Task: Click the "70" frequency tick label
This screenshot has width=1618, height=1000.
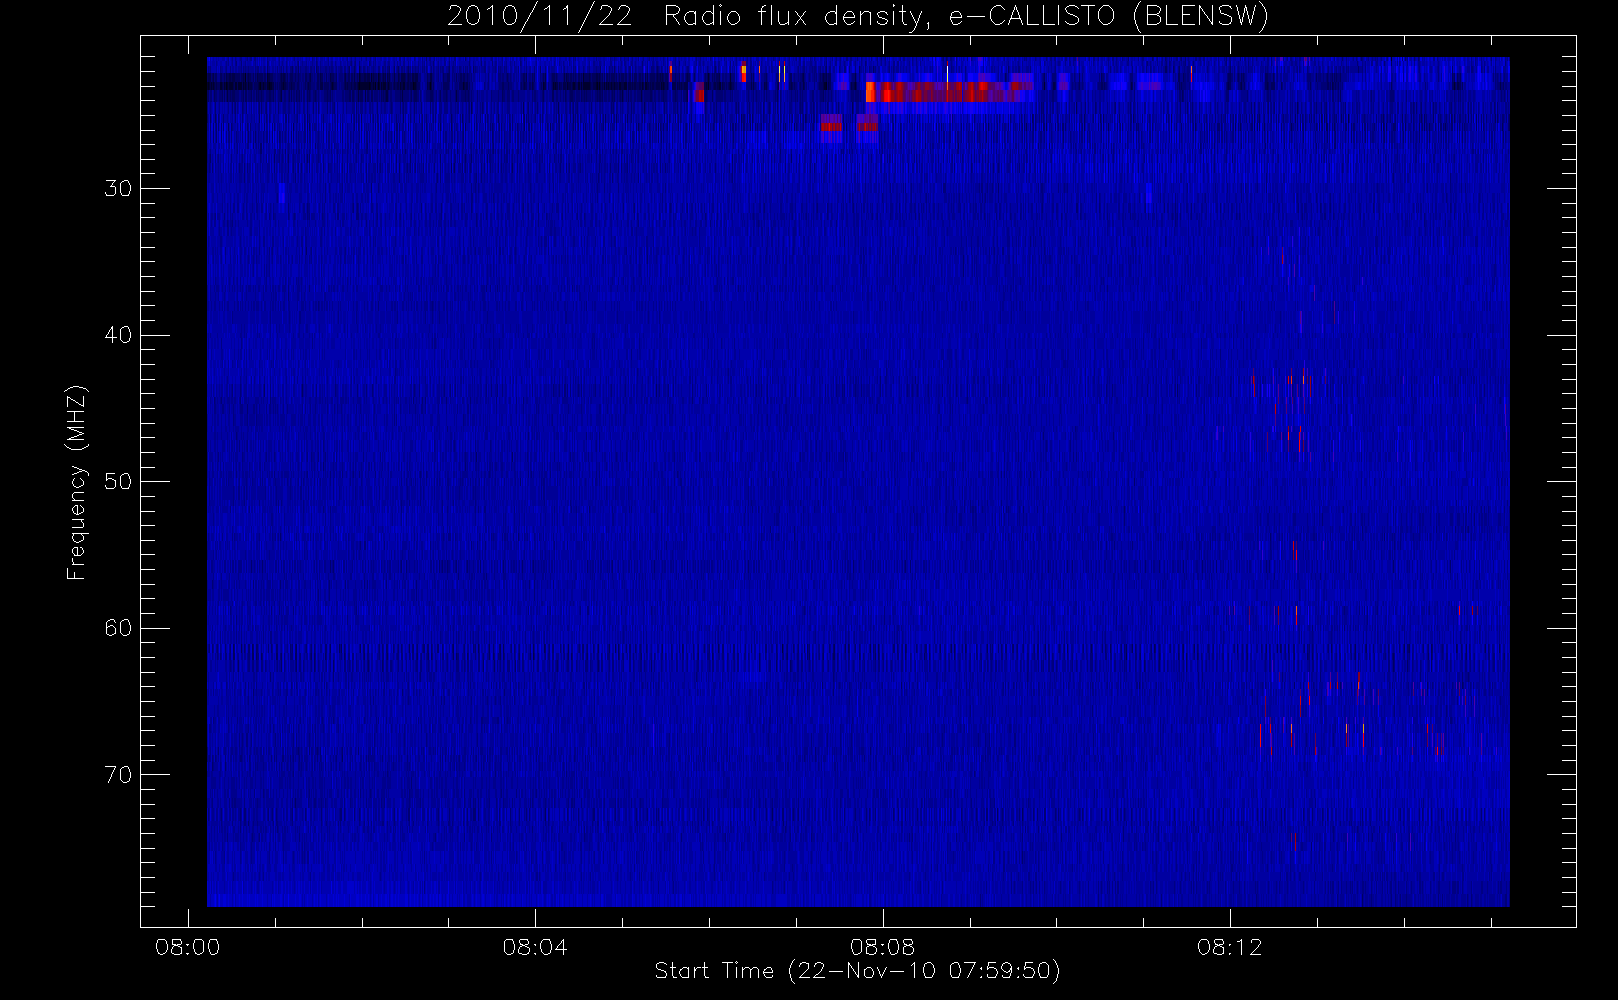Action: (x=118, y=775)
